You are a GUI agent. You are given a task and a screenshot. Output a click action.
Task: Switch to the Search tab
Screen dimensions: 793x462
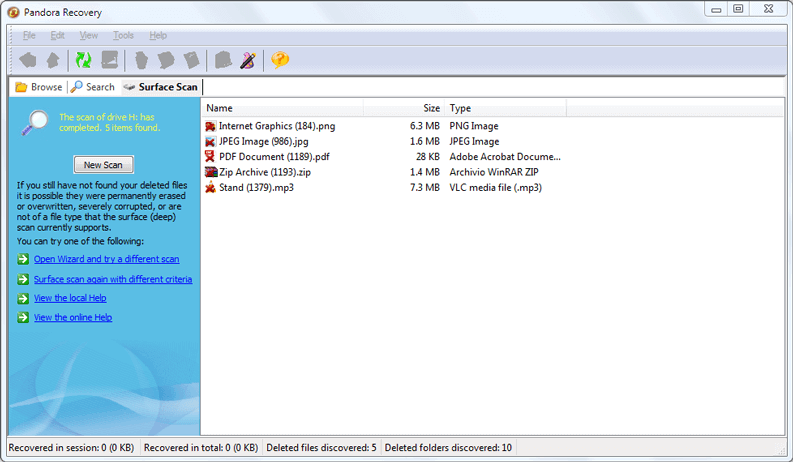point(93,87)
